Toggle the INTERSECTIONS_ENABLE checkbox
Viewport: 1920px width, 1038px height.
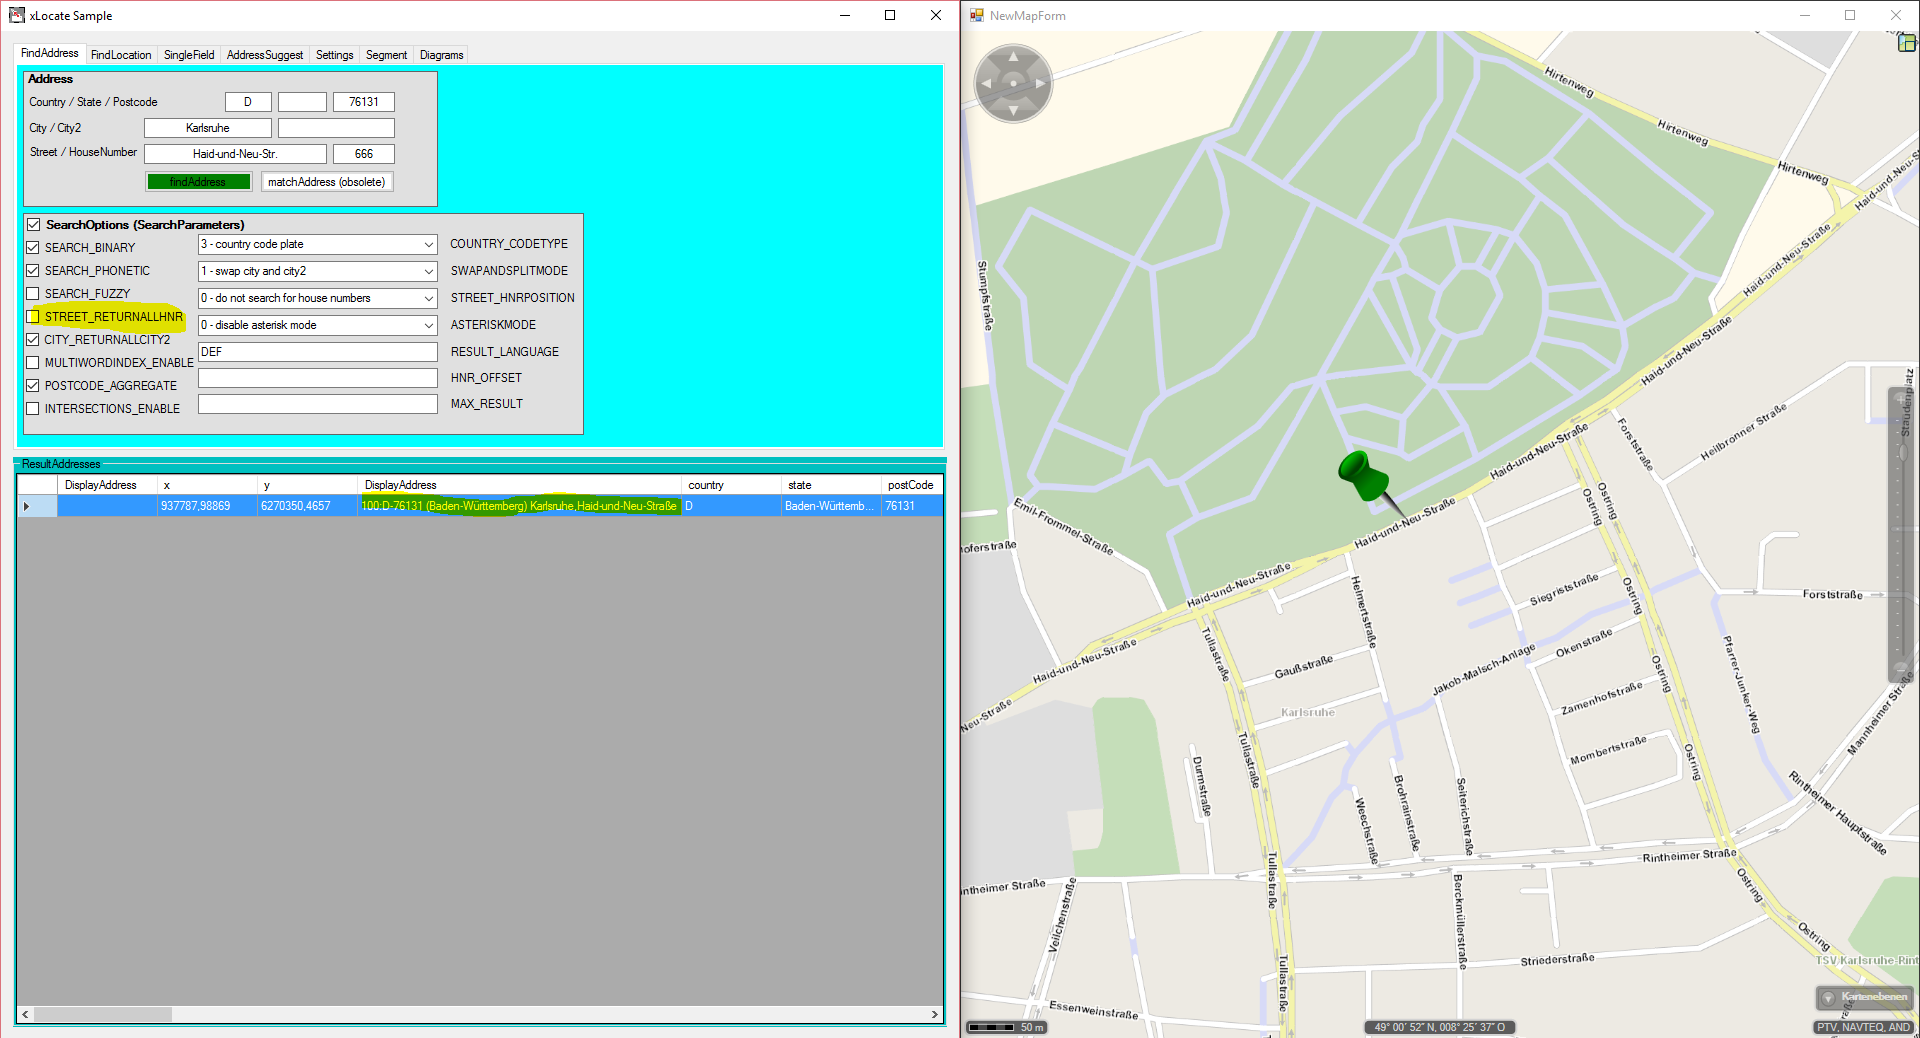coord(33,409)
